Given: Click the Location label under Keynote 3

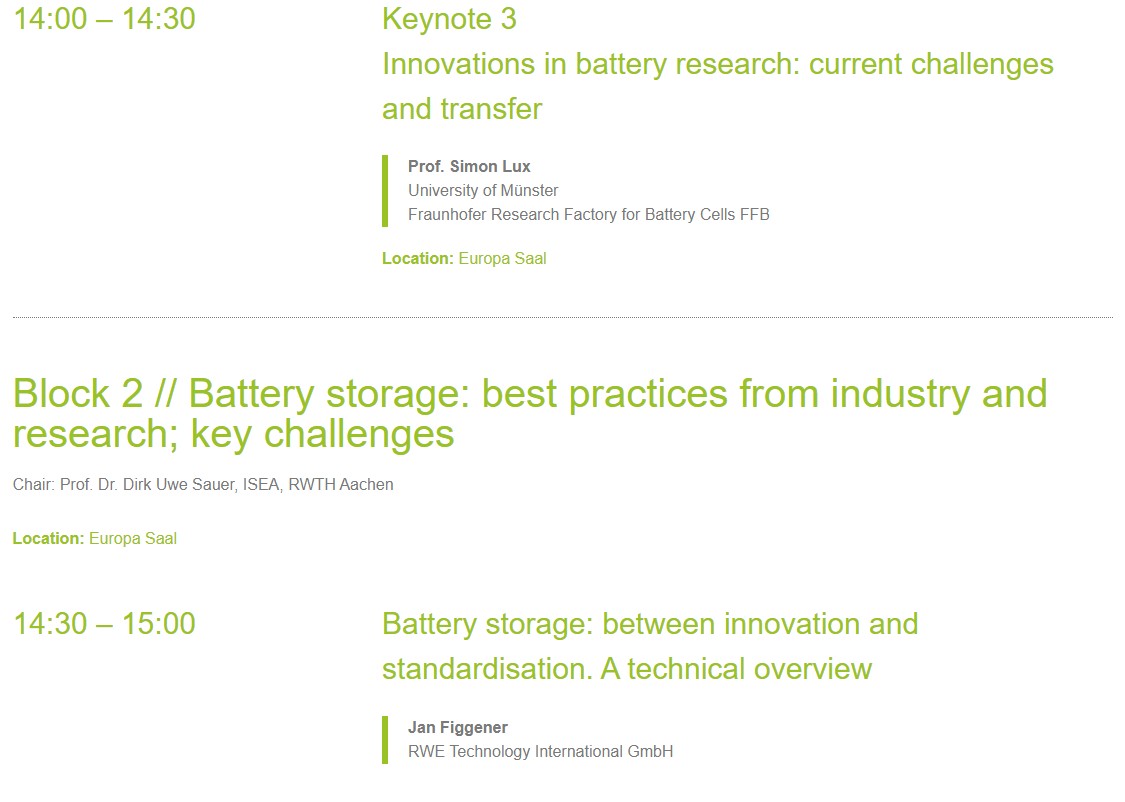Looking at the screenshot, I should (417, 258).
